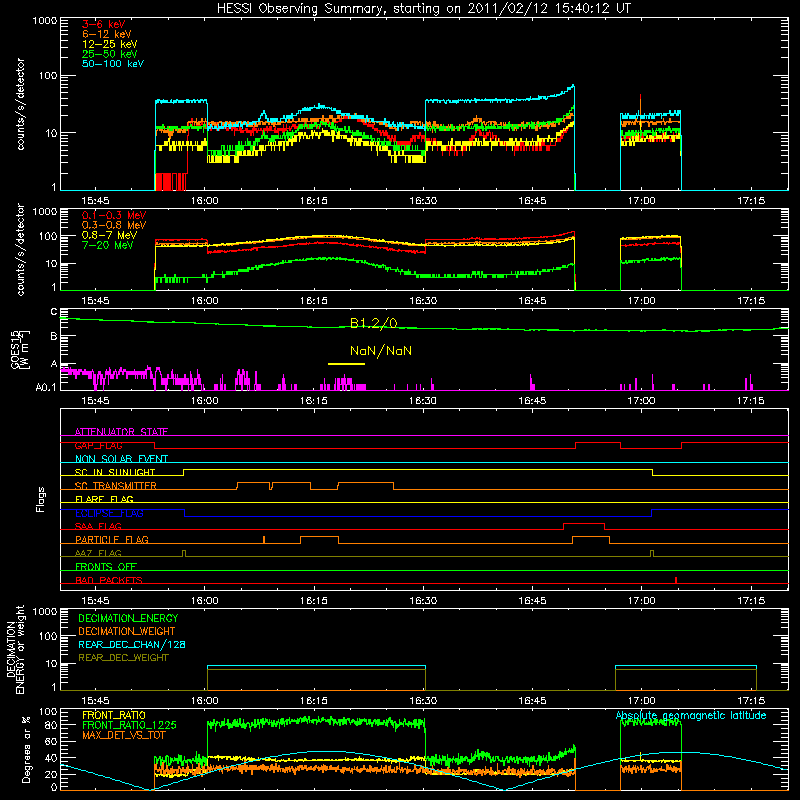The width and height of the screenshot is (800, 800).
Task: Click the B1.2/0 flare class annotation
Action: pyautogui.click(x=373, y=323)
